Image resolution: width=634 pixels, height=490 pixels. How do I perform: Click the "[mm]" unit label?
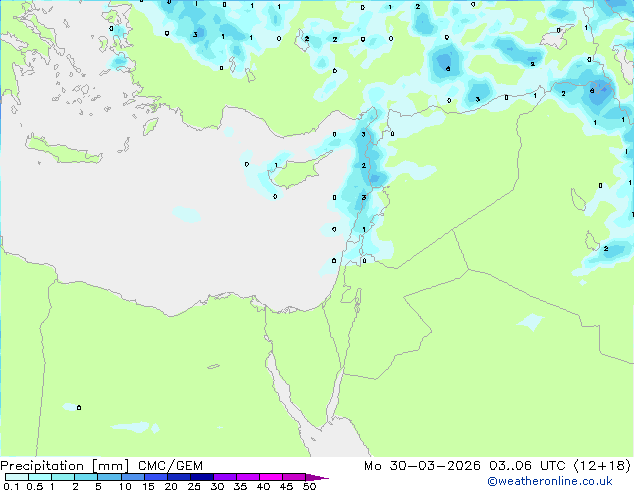pyautogui.click(x=110, y=466)
